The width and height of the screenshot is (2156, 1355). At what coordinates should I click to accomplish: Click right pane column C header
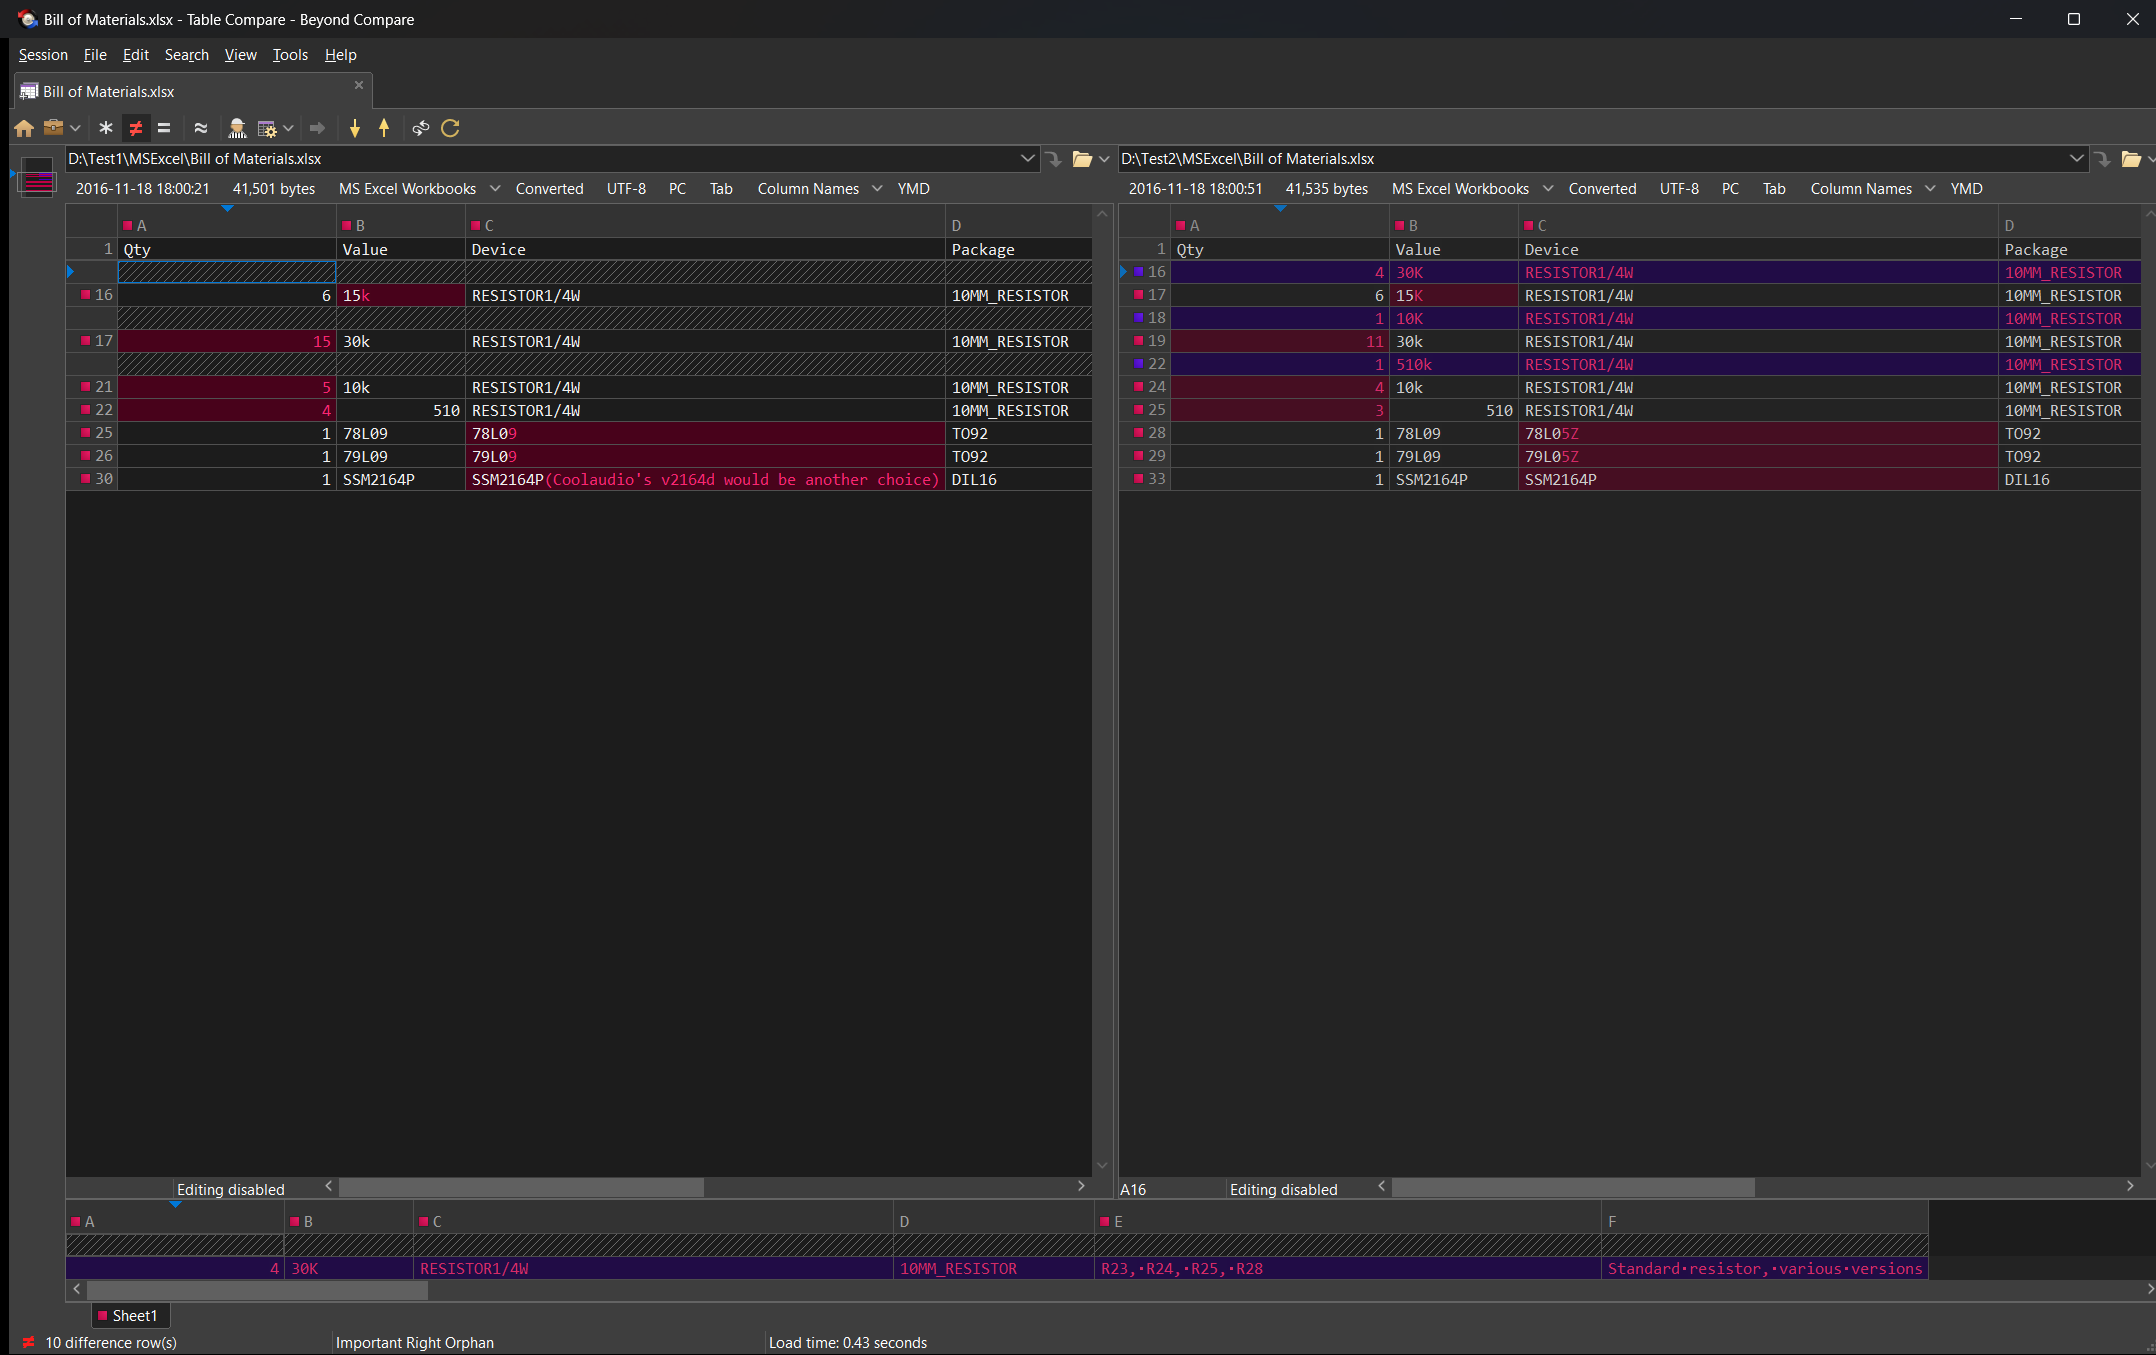click(1758, 225)
